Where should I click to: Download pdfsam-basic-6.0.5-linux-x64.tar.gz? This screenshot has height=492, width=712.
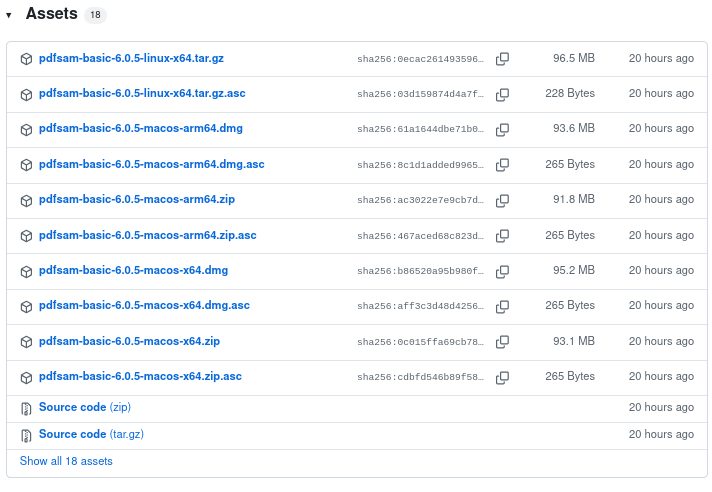pyautogui.click(x=131, y=58)
